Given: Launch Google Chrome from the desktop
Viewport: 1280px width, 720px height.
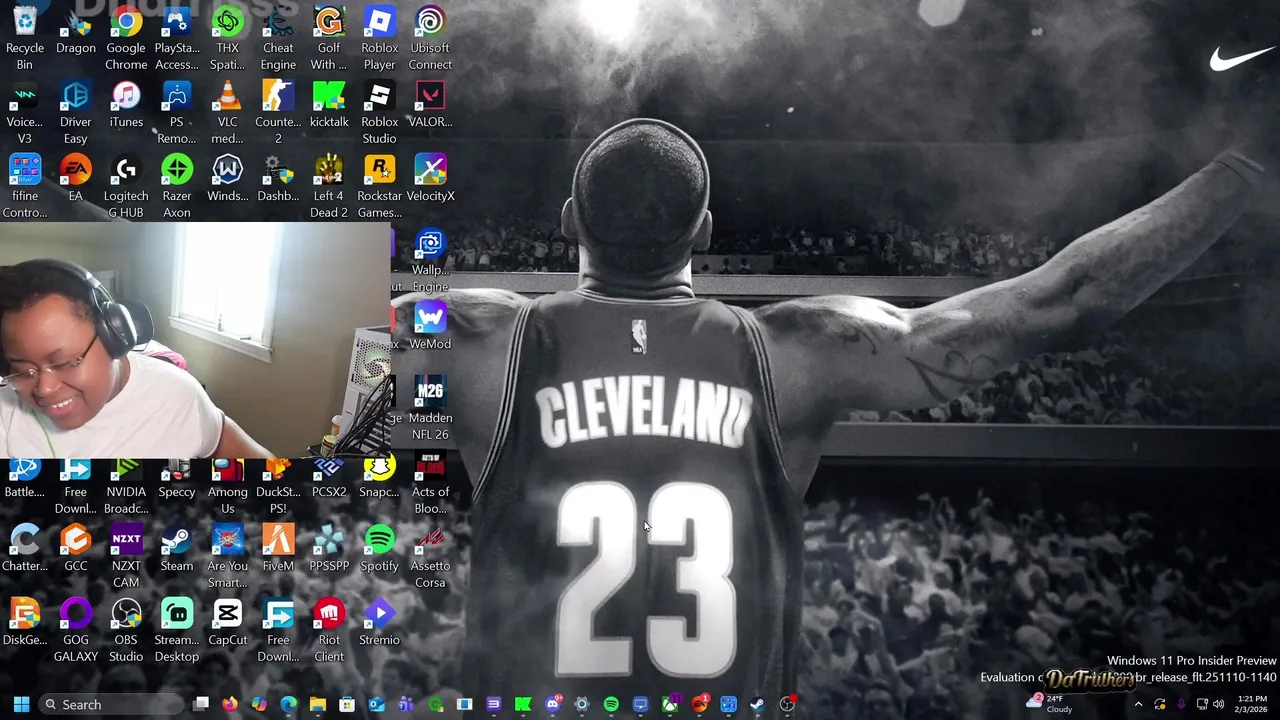Looking at the screenshot, I should 126,38.
